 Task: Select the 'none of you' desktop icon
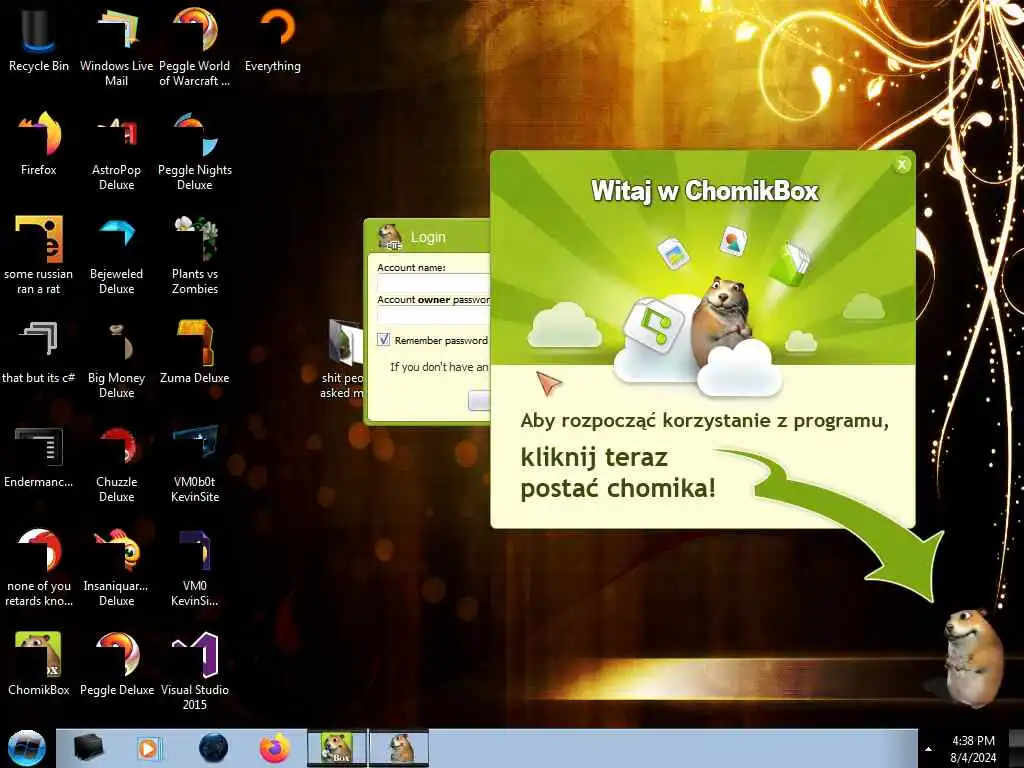click(39, 567)
